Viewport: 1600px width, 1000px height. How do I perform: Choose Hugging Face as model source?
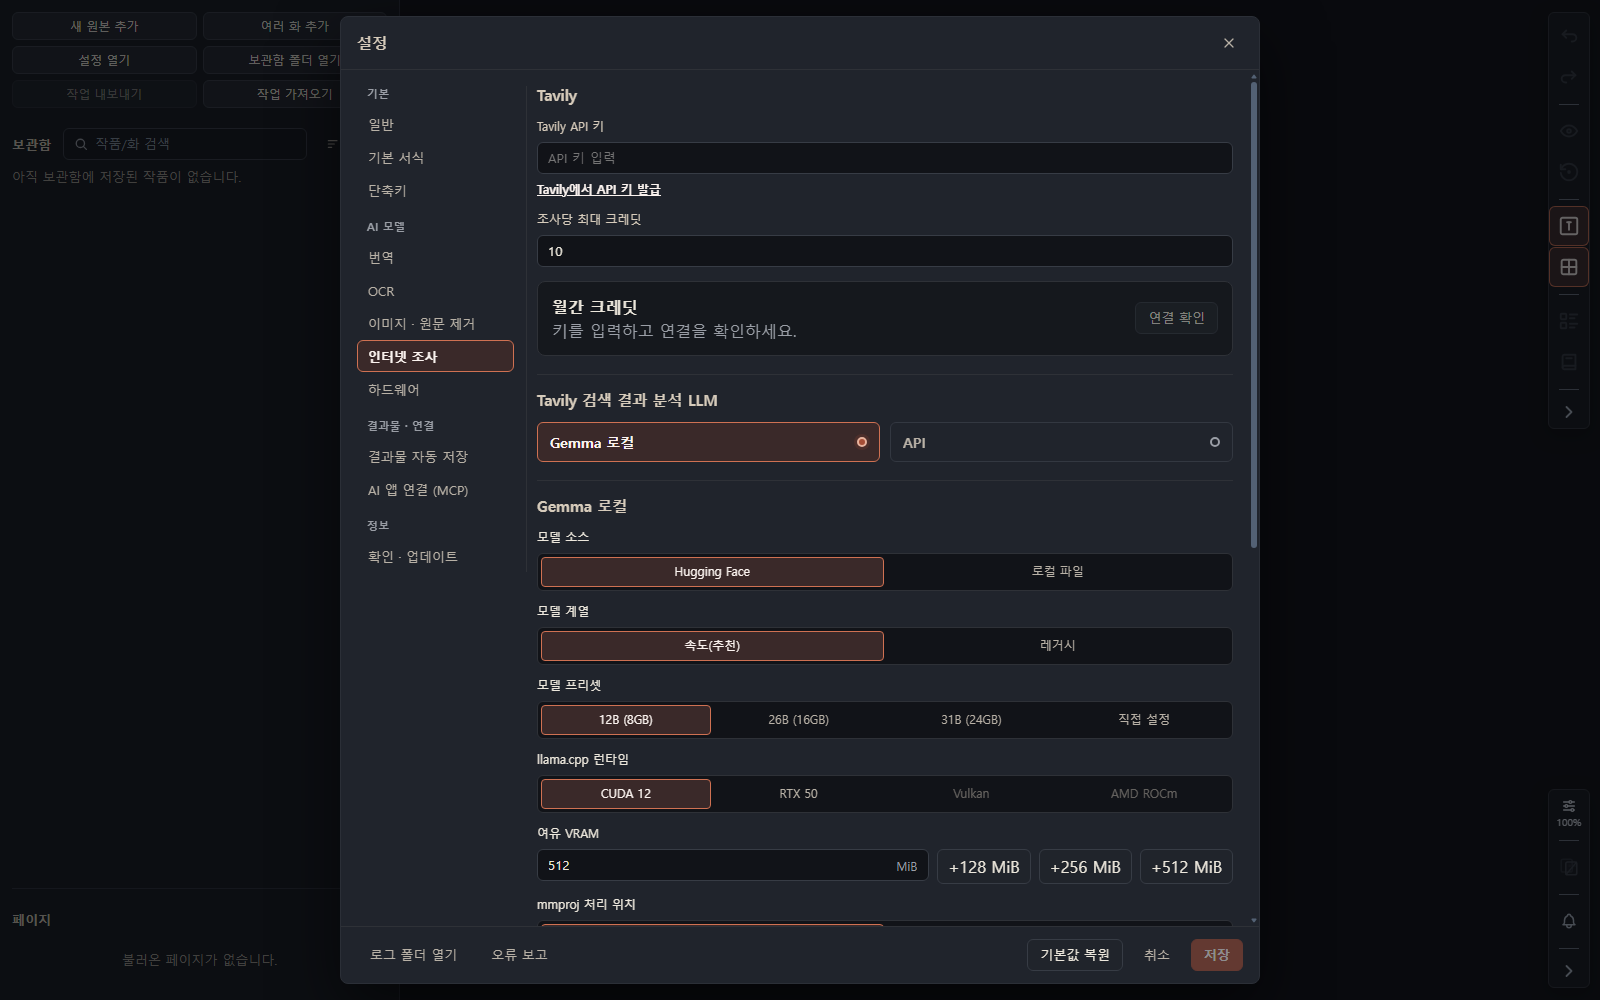click(x=712, y=572)
